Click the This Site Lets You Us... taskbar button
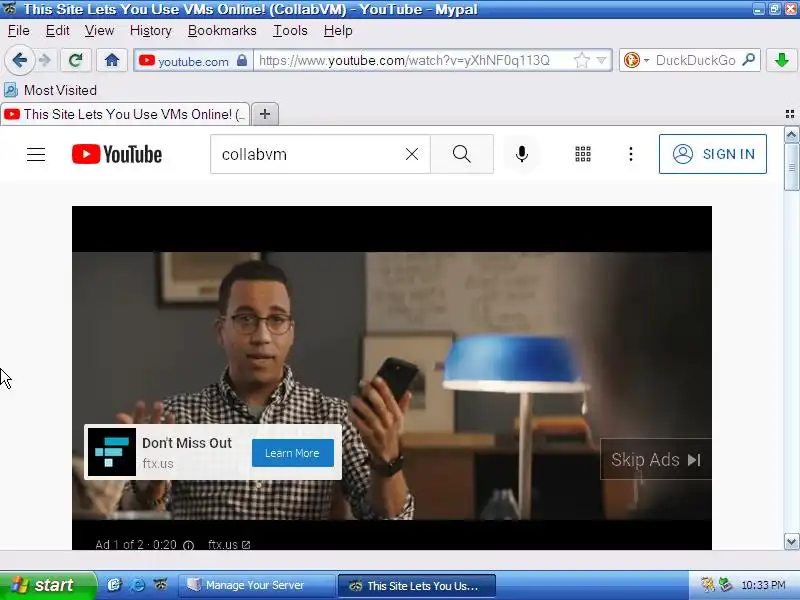The height and width of the screenshot is (600, 800). (416, 585)
